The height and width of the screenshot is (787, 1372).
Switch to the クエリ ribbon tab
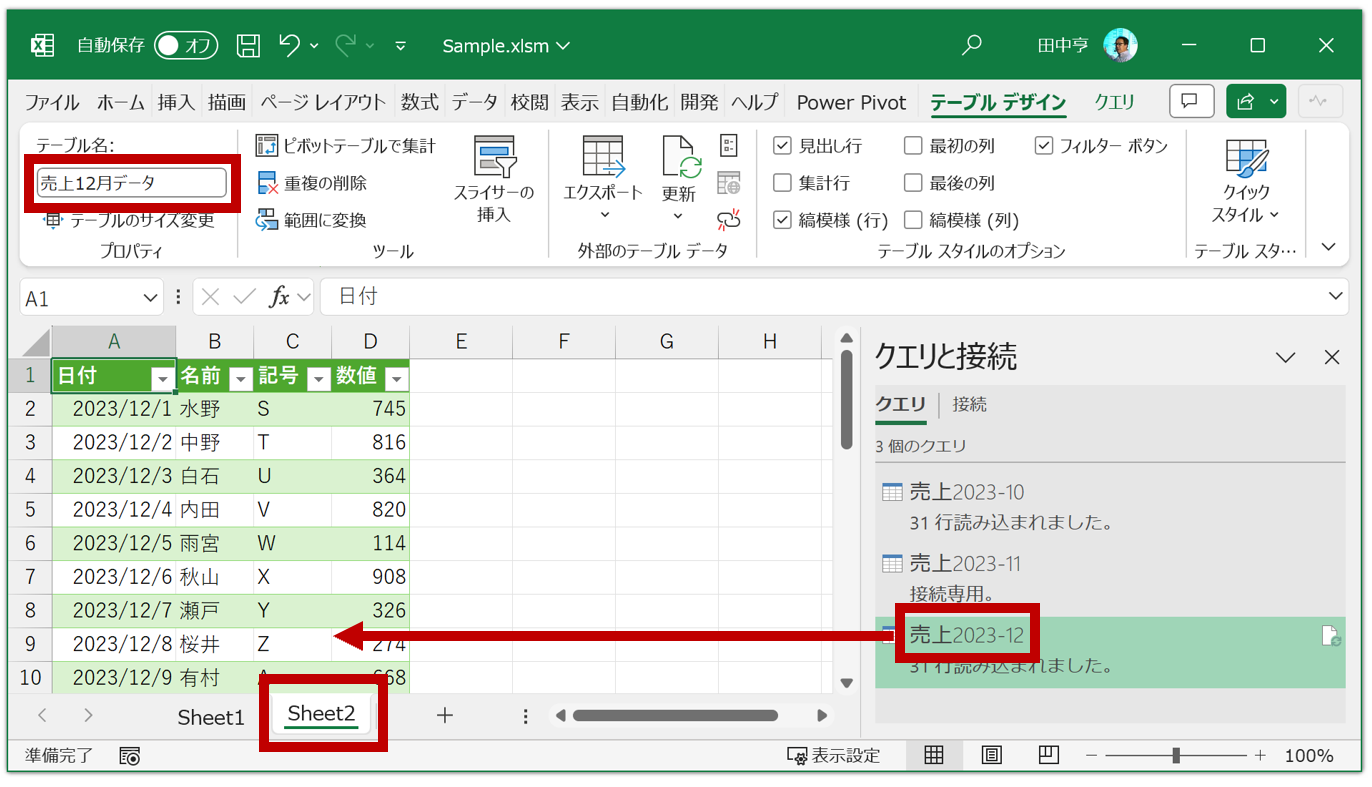[x=1114, y=102]
